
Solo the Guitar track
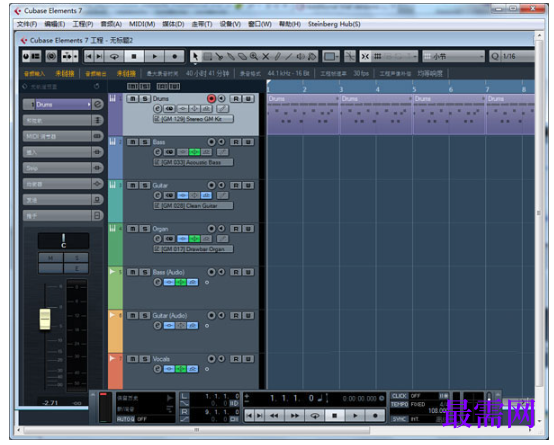(x=145, y=186)
